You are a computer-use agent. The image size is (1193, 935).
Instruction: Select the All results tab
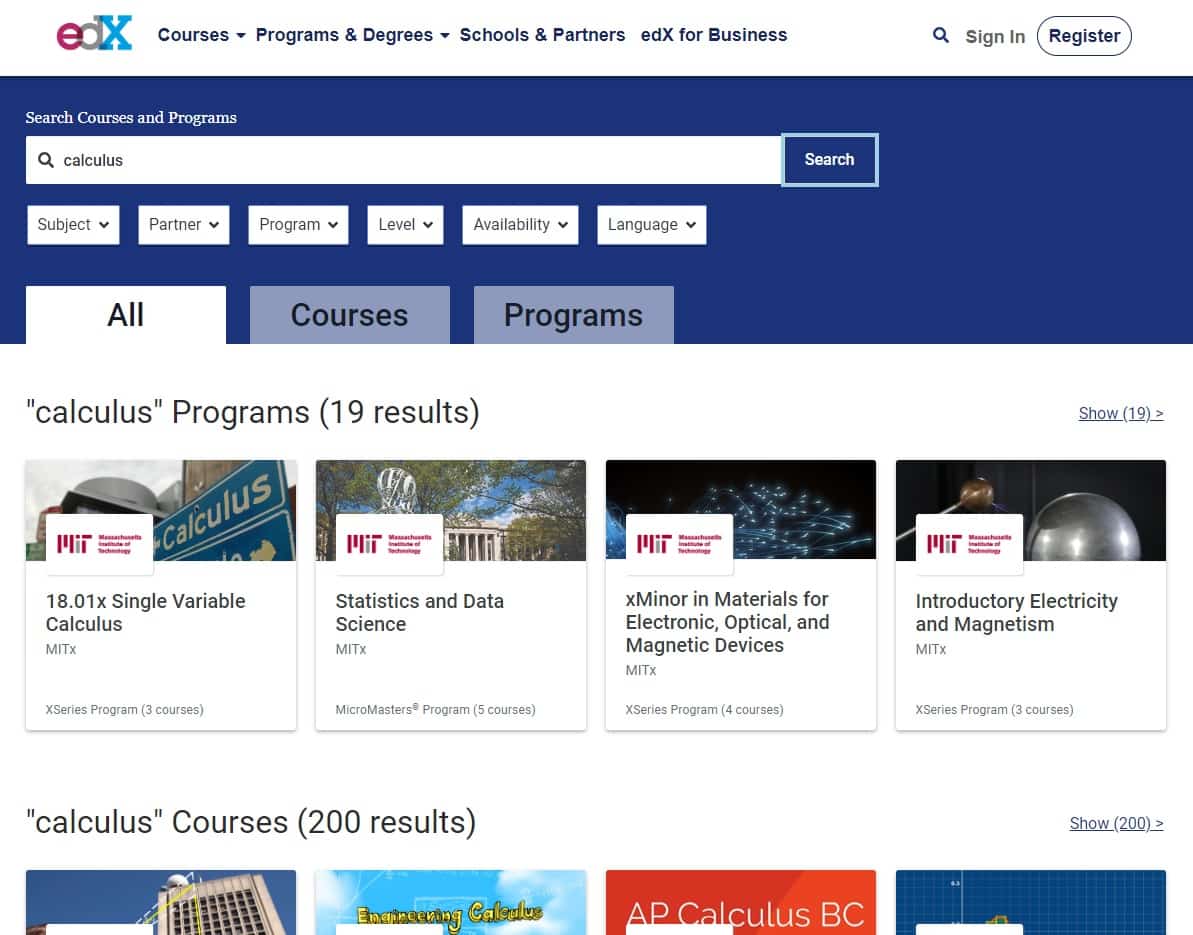[126, 315]
